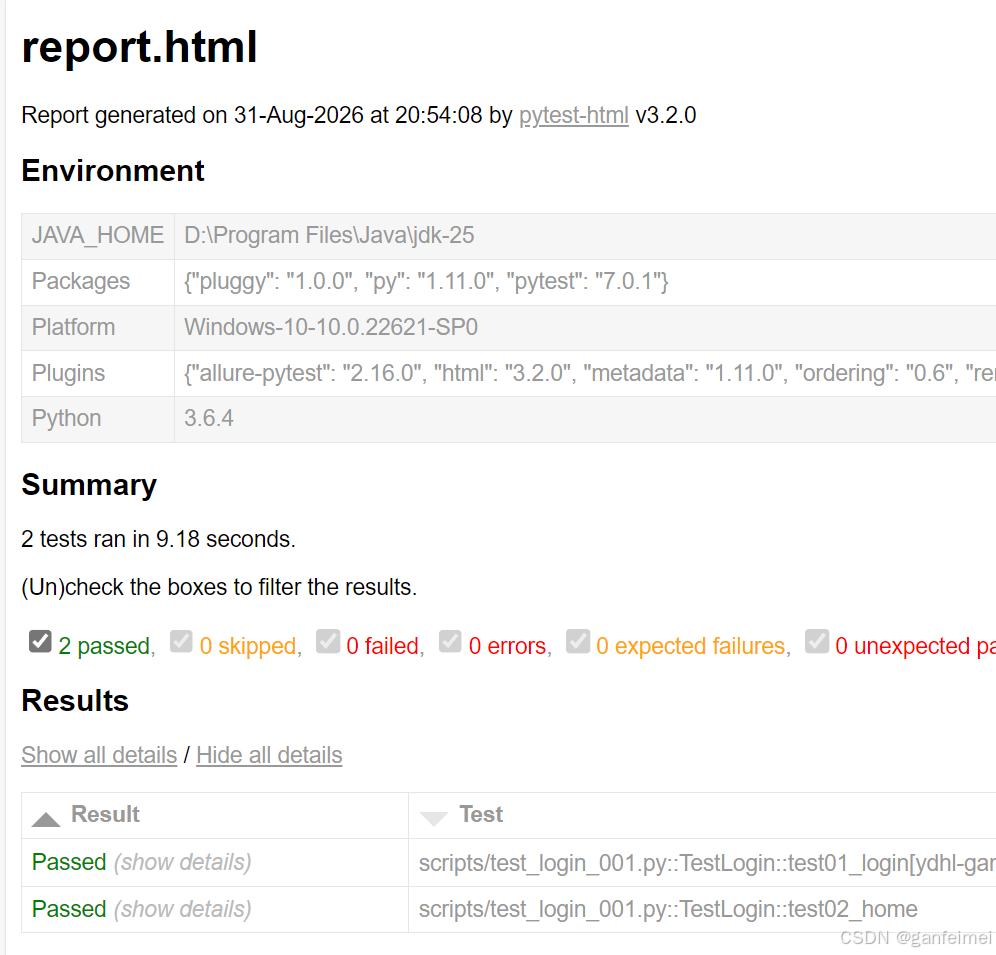Click Show all details link
This screenshot has width=996, height=955.
pyautogui.click(x=99, y=755)
